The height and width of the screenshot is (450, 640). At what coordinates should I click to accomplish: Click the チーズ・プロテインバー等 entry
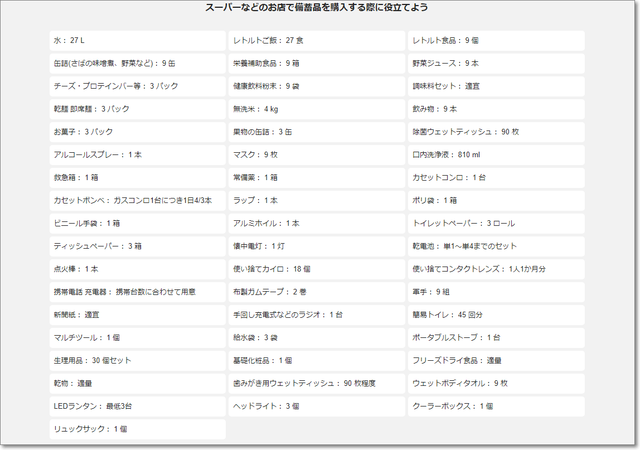point(137,86)
